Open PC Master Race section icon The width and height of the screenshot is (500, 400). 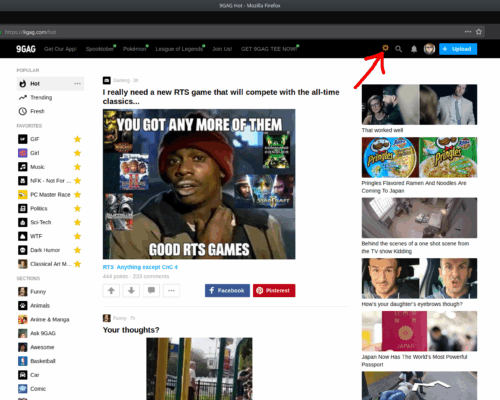pyautogui.click(x=22, y=195)
